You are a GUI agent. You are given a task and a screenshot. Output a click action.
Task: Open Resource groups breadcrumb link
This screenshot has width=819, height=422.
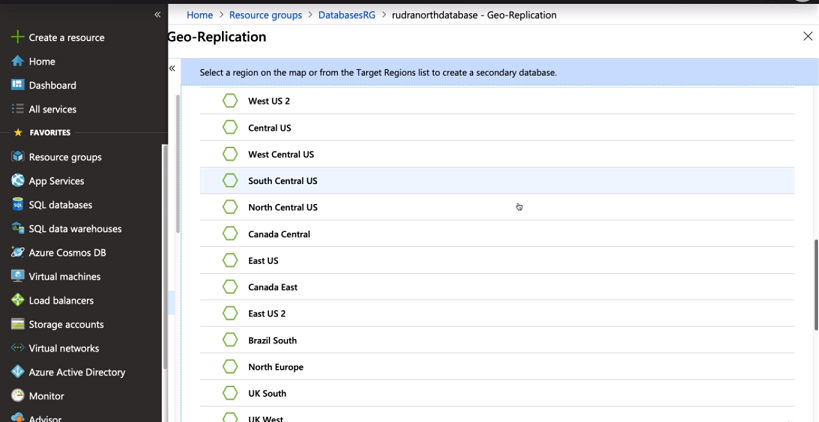point(265,15)
